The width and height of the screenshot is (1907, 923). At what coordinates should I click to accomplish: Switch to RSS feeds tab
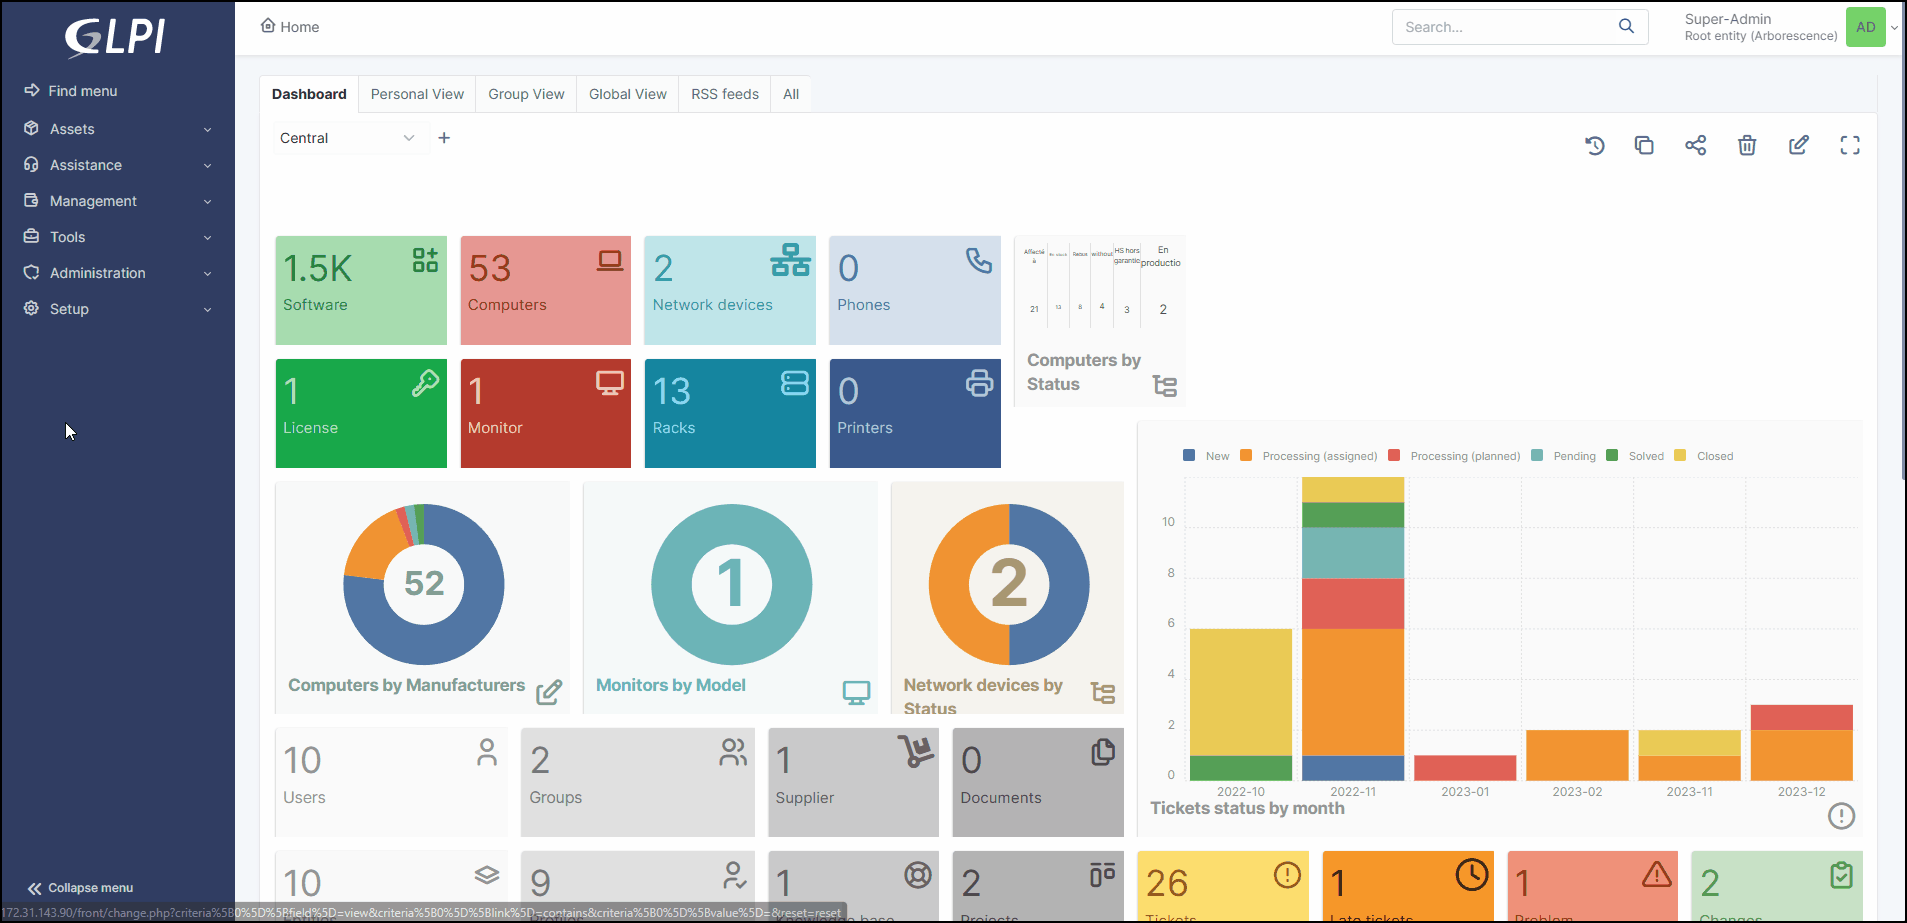pos(725,94)
